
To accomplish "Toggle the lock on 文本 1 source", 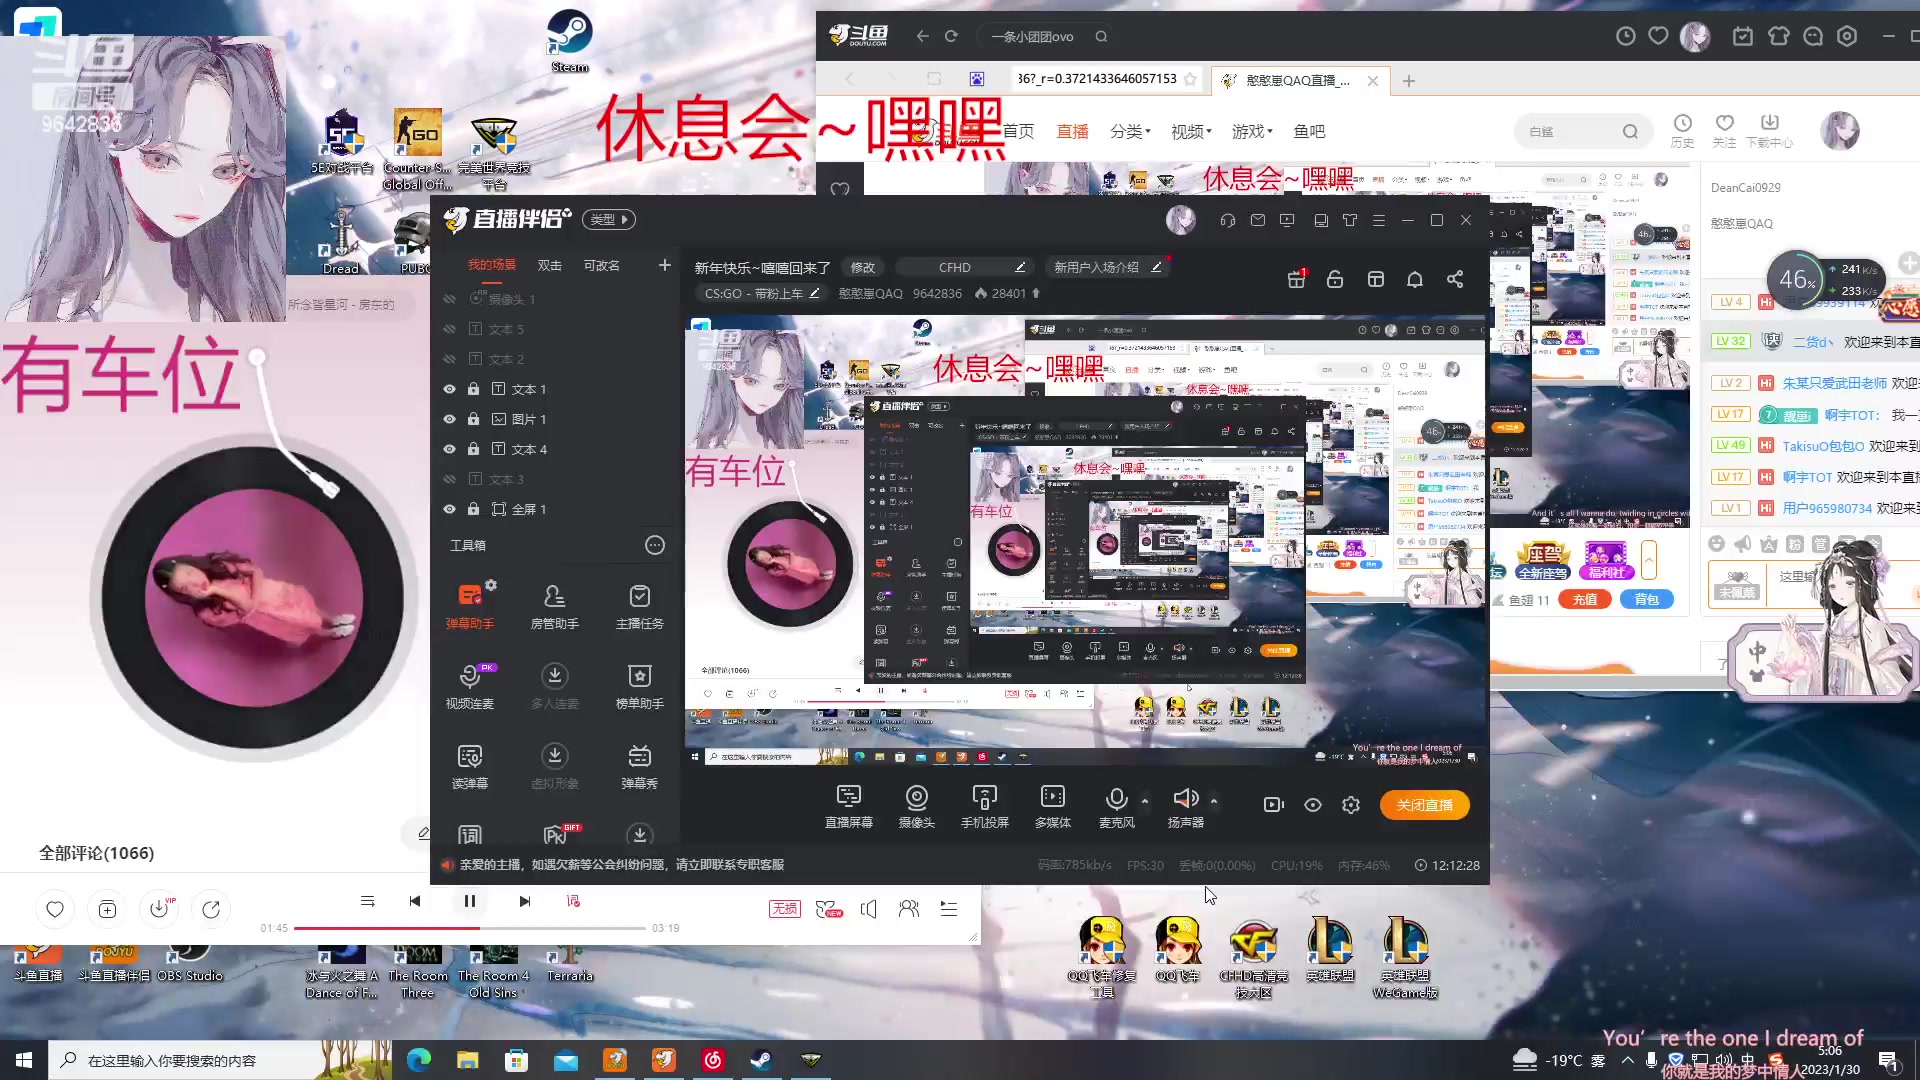I will click(x=473, y=389).
